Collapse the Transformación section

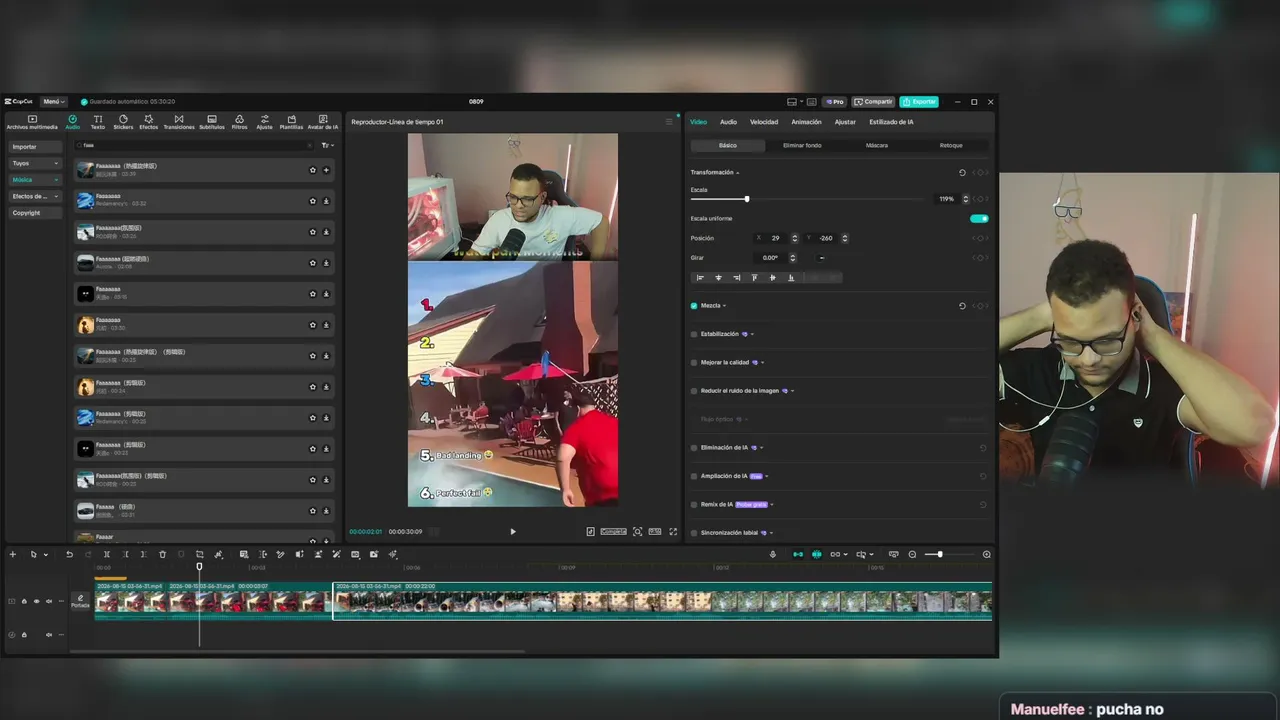click(x=738, y=173)
